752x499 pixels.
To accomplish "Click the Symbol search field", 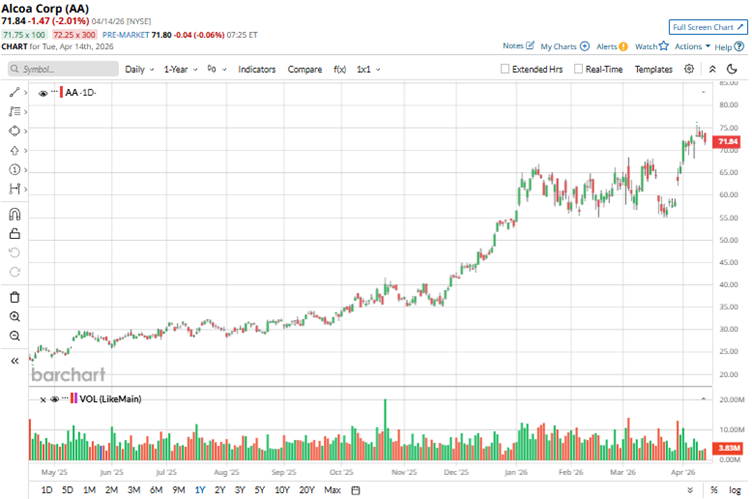I will (63, 69).
